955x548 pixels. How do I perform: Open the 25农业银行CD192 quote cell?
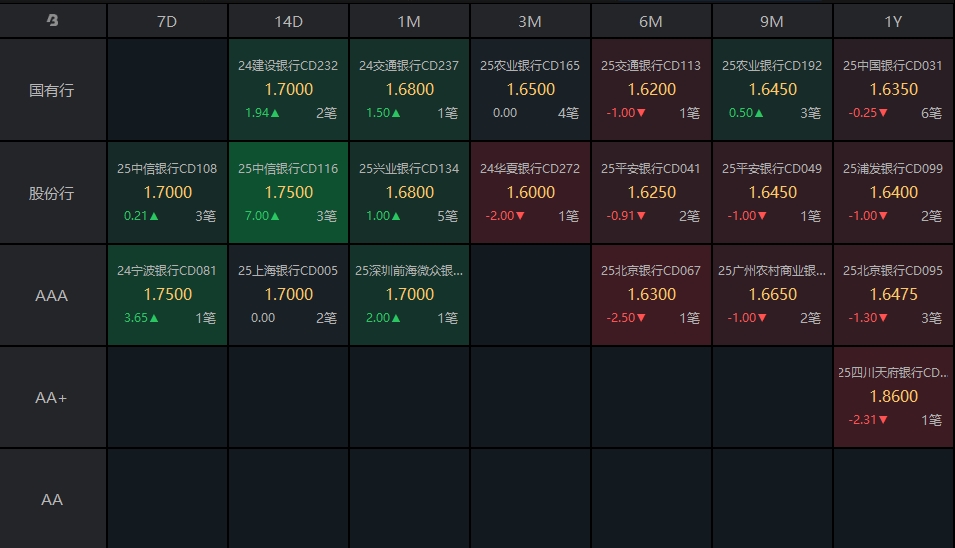pyautogui.click(x=772, y=90)
